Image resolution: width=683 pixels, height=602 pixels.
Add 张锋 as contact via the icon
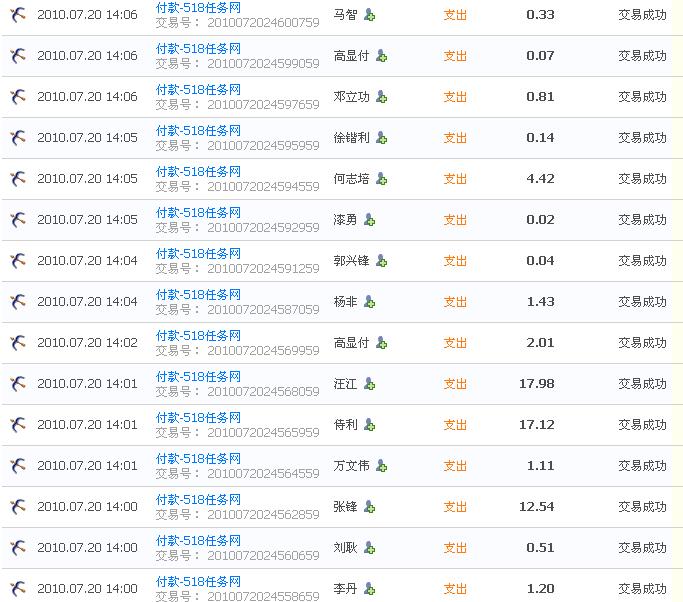pos(370,507)
